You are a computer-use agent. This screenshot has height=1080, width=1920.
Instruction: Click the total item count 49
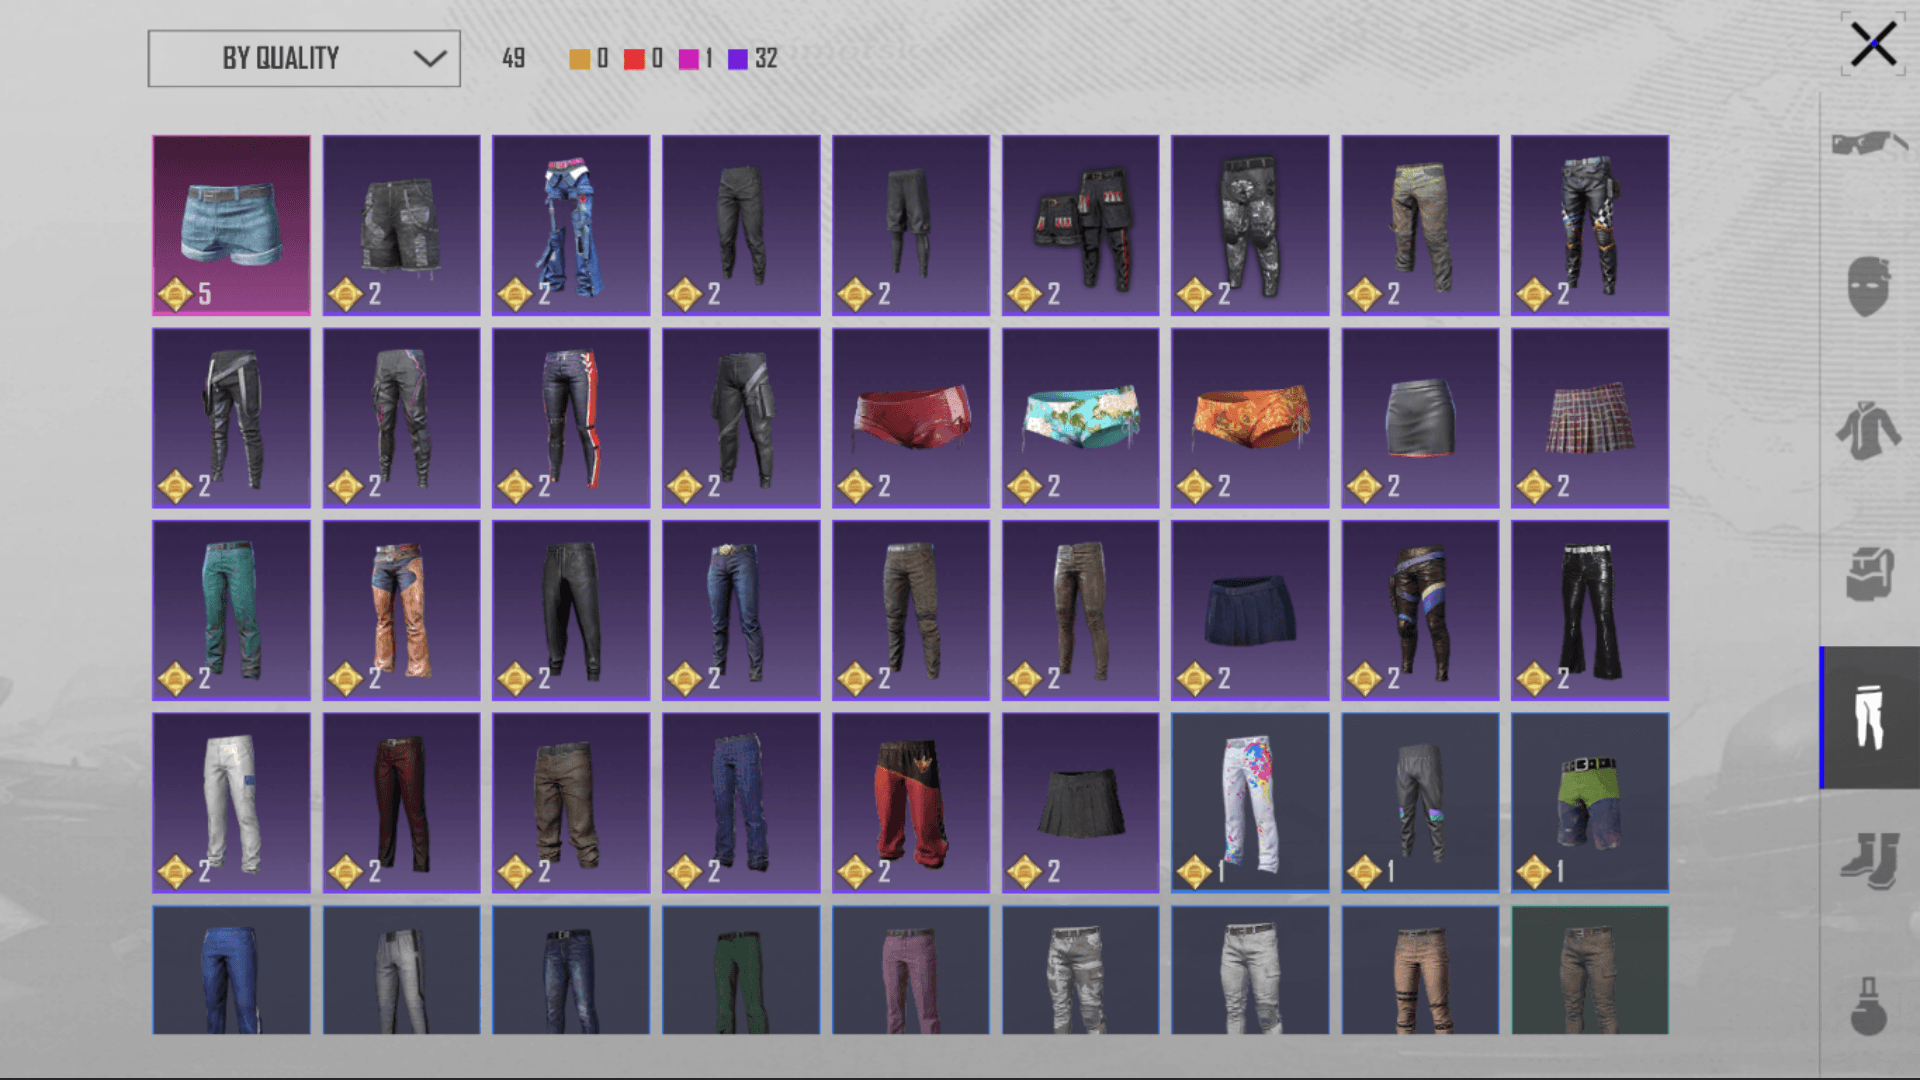[514, 59]
